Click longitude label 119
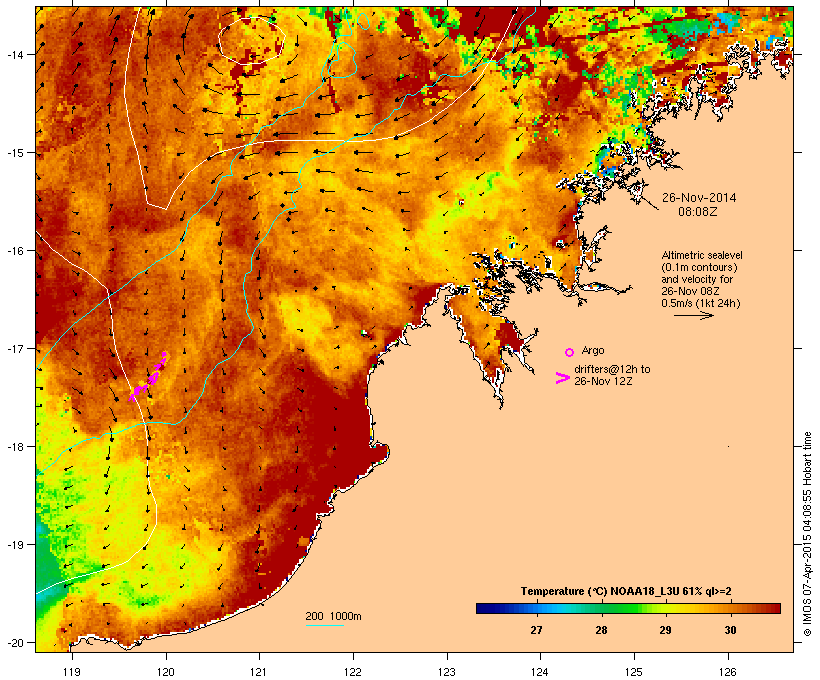The width and height of the screenshot is (820, 680). [x=72, y=672]
